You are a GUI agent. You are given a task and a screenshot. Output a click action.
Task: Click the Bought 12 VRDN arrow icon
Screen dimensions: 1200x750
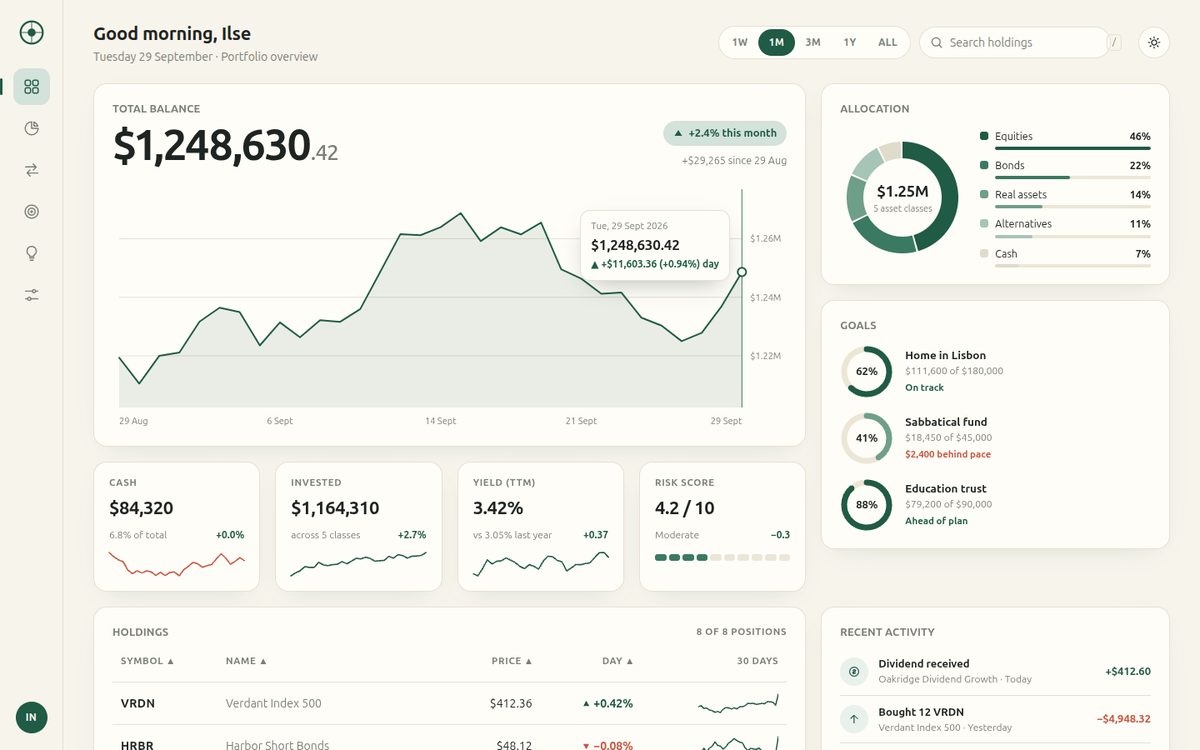click(x=854, y=718)
